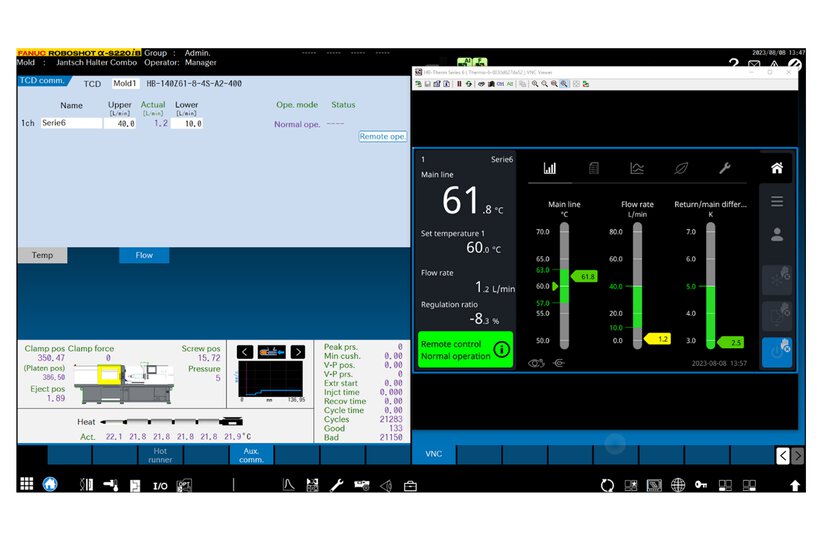This screenshot has width=822, height=540.
Task: Open the user profile icon
Action: (777, 234)
